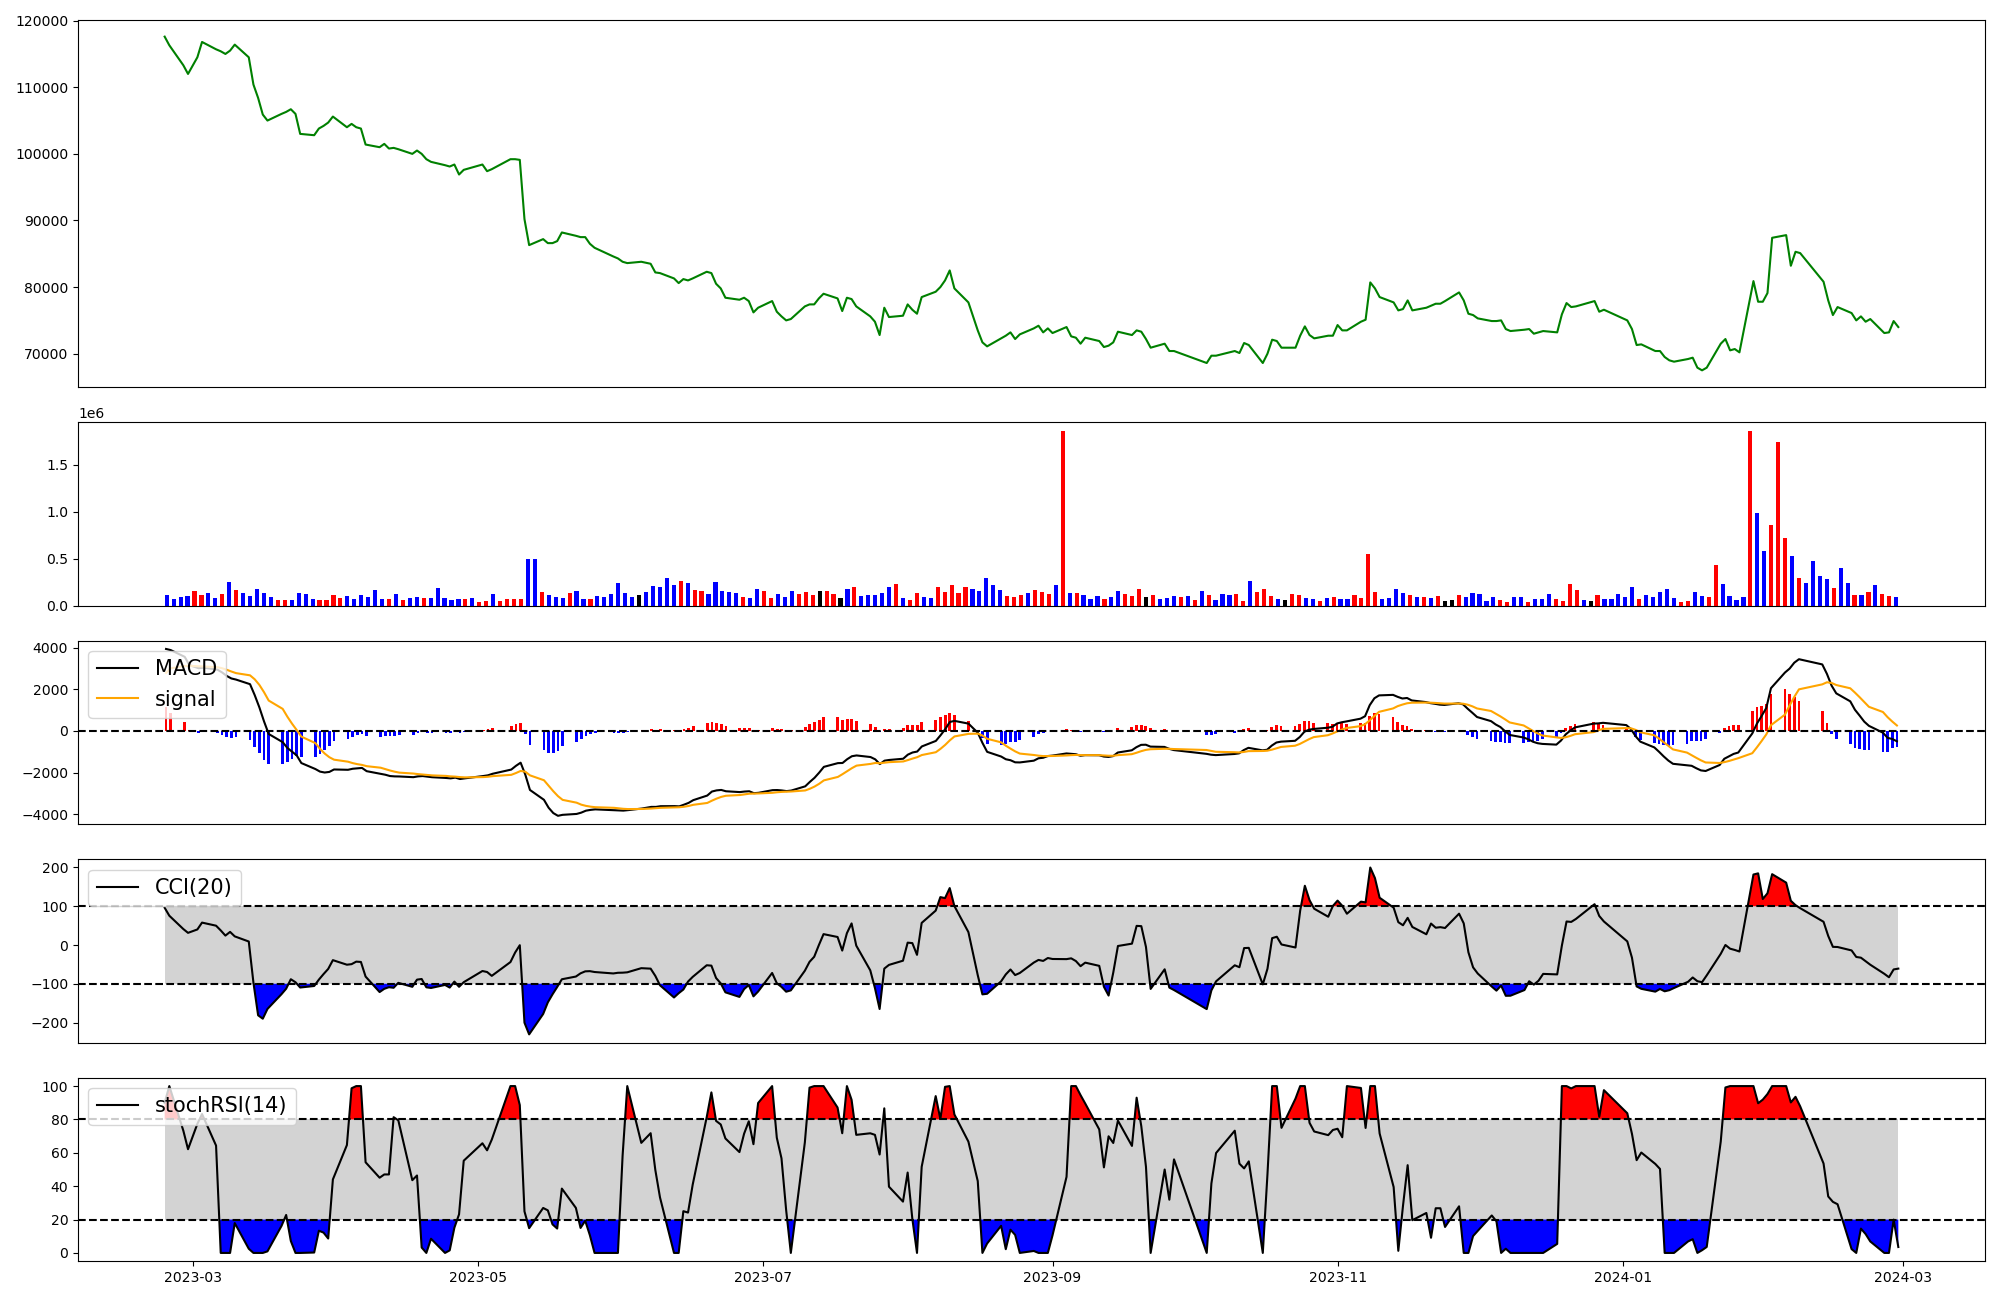Click the 2023-09 x-axis date label

pos(1053,1277)
